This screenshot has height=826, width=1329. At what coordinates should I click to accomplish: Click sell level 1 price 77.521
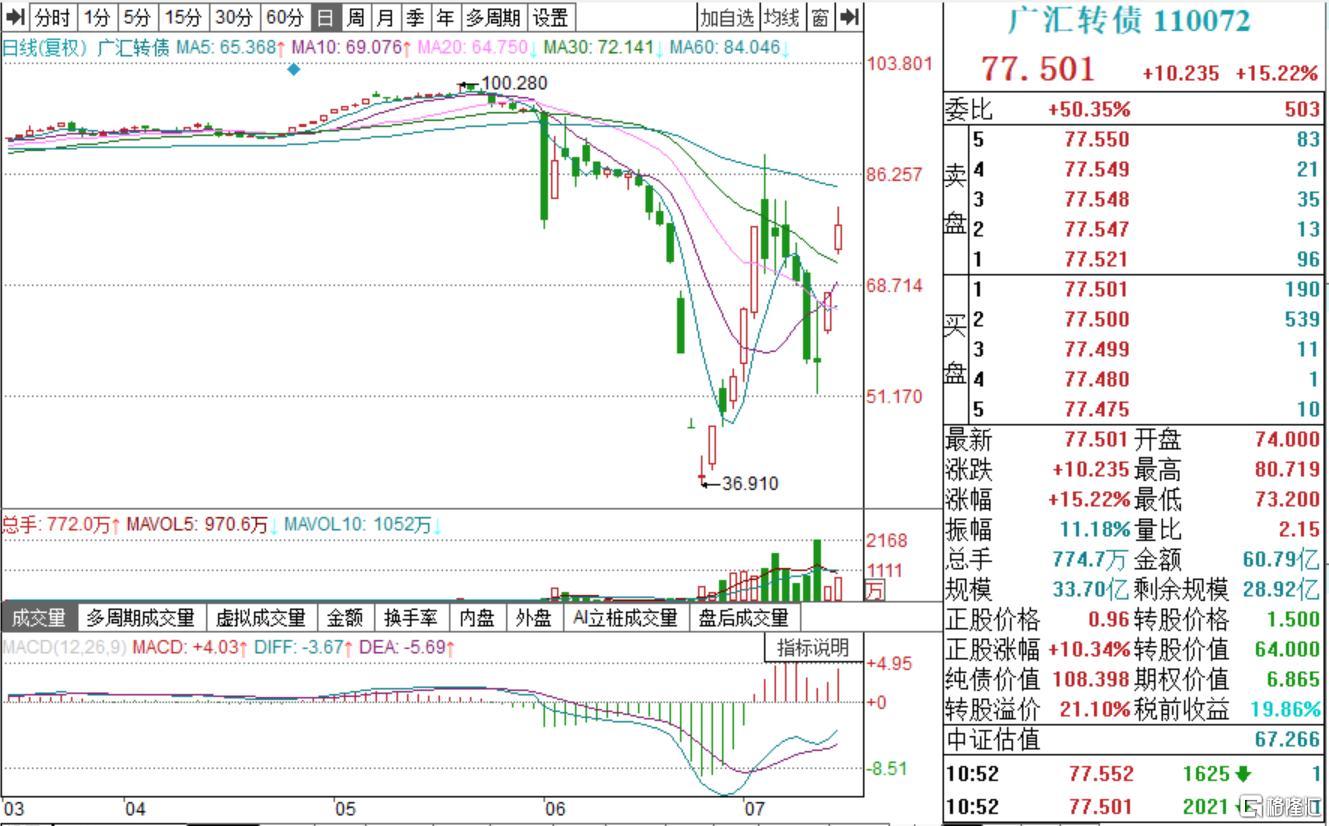[x=1097, y=259]
